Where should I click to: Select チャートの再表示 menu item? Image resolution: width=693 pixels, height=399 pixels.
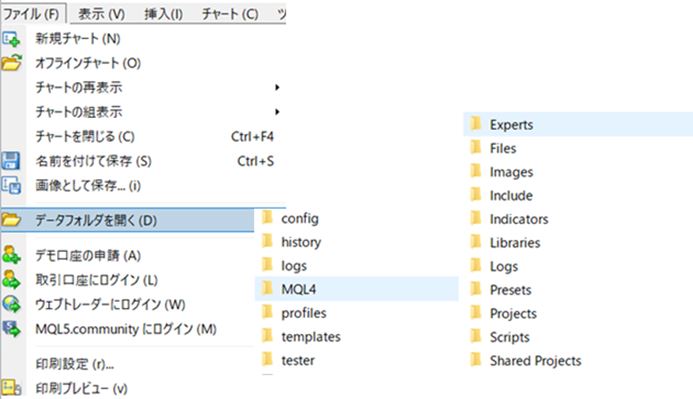pyautogui.click(x=79, y=87)
